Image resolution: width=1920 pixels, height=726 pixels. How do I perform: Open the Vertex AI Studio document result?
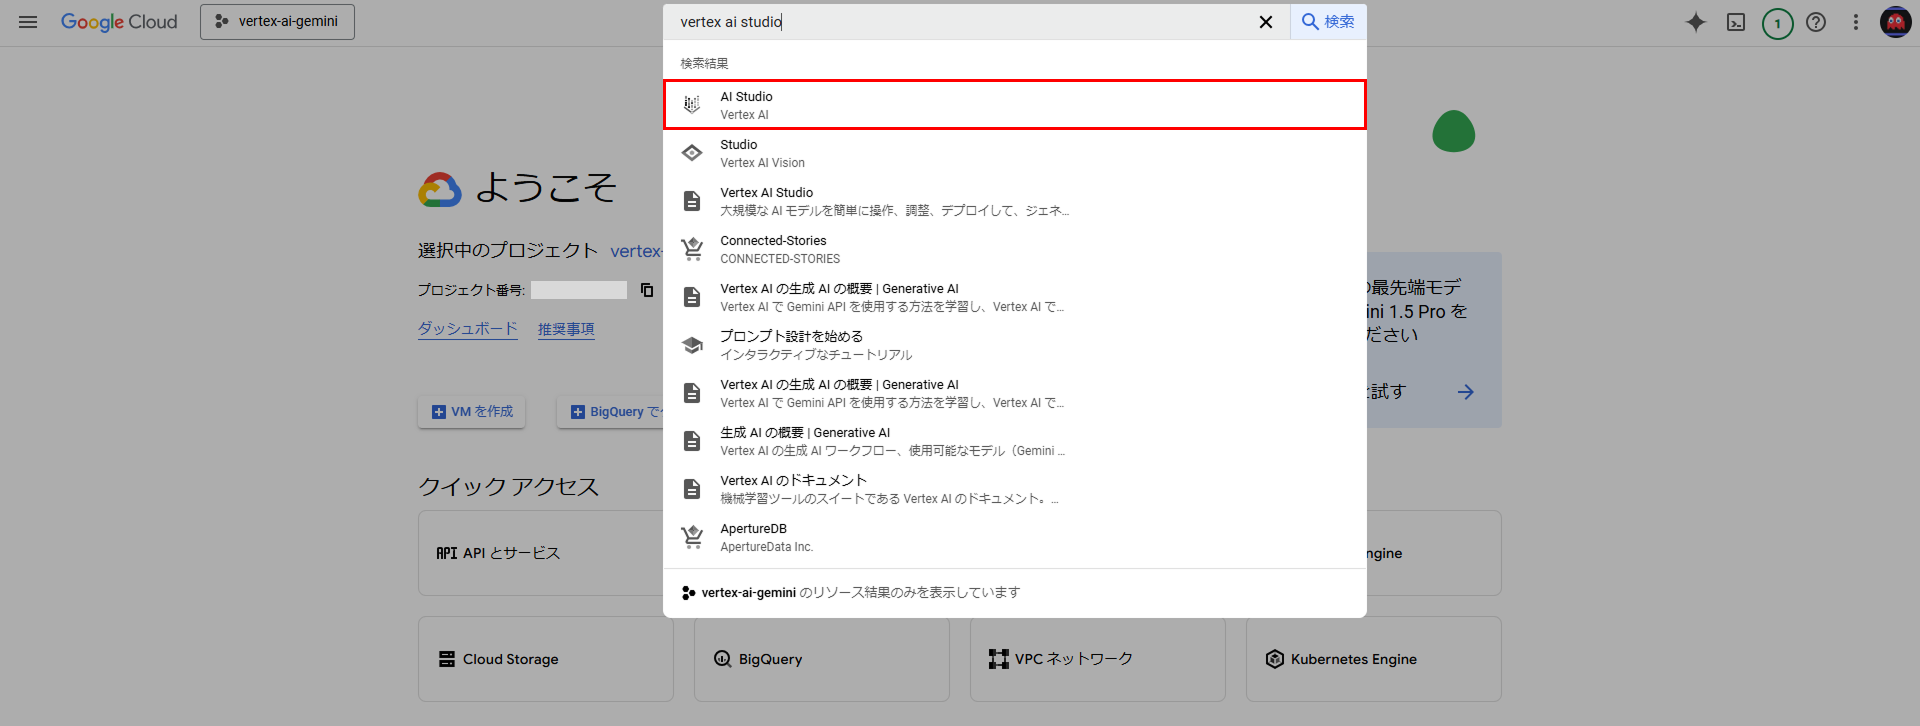point(1015,201)
